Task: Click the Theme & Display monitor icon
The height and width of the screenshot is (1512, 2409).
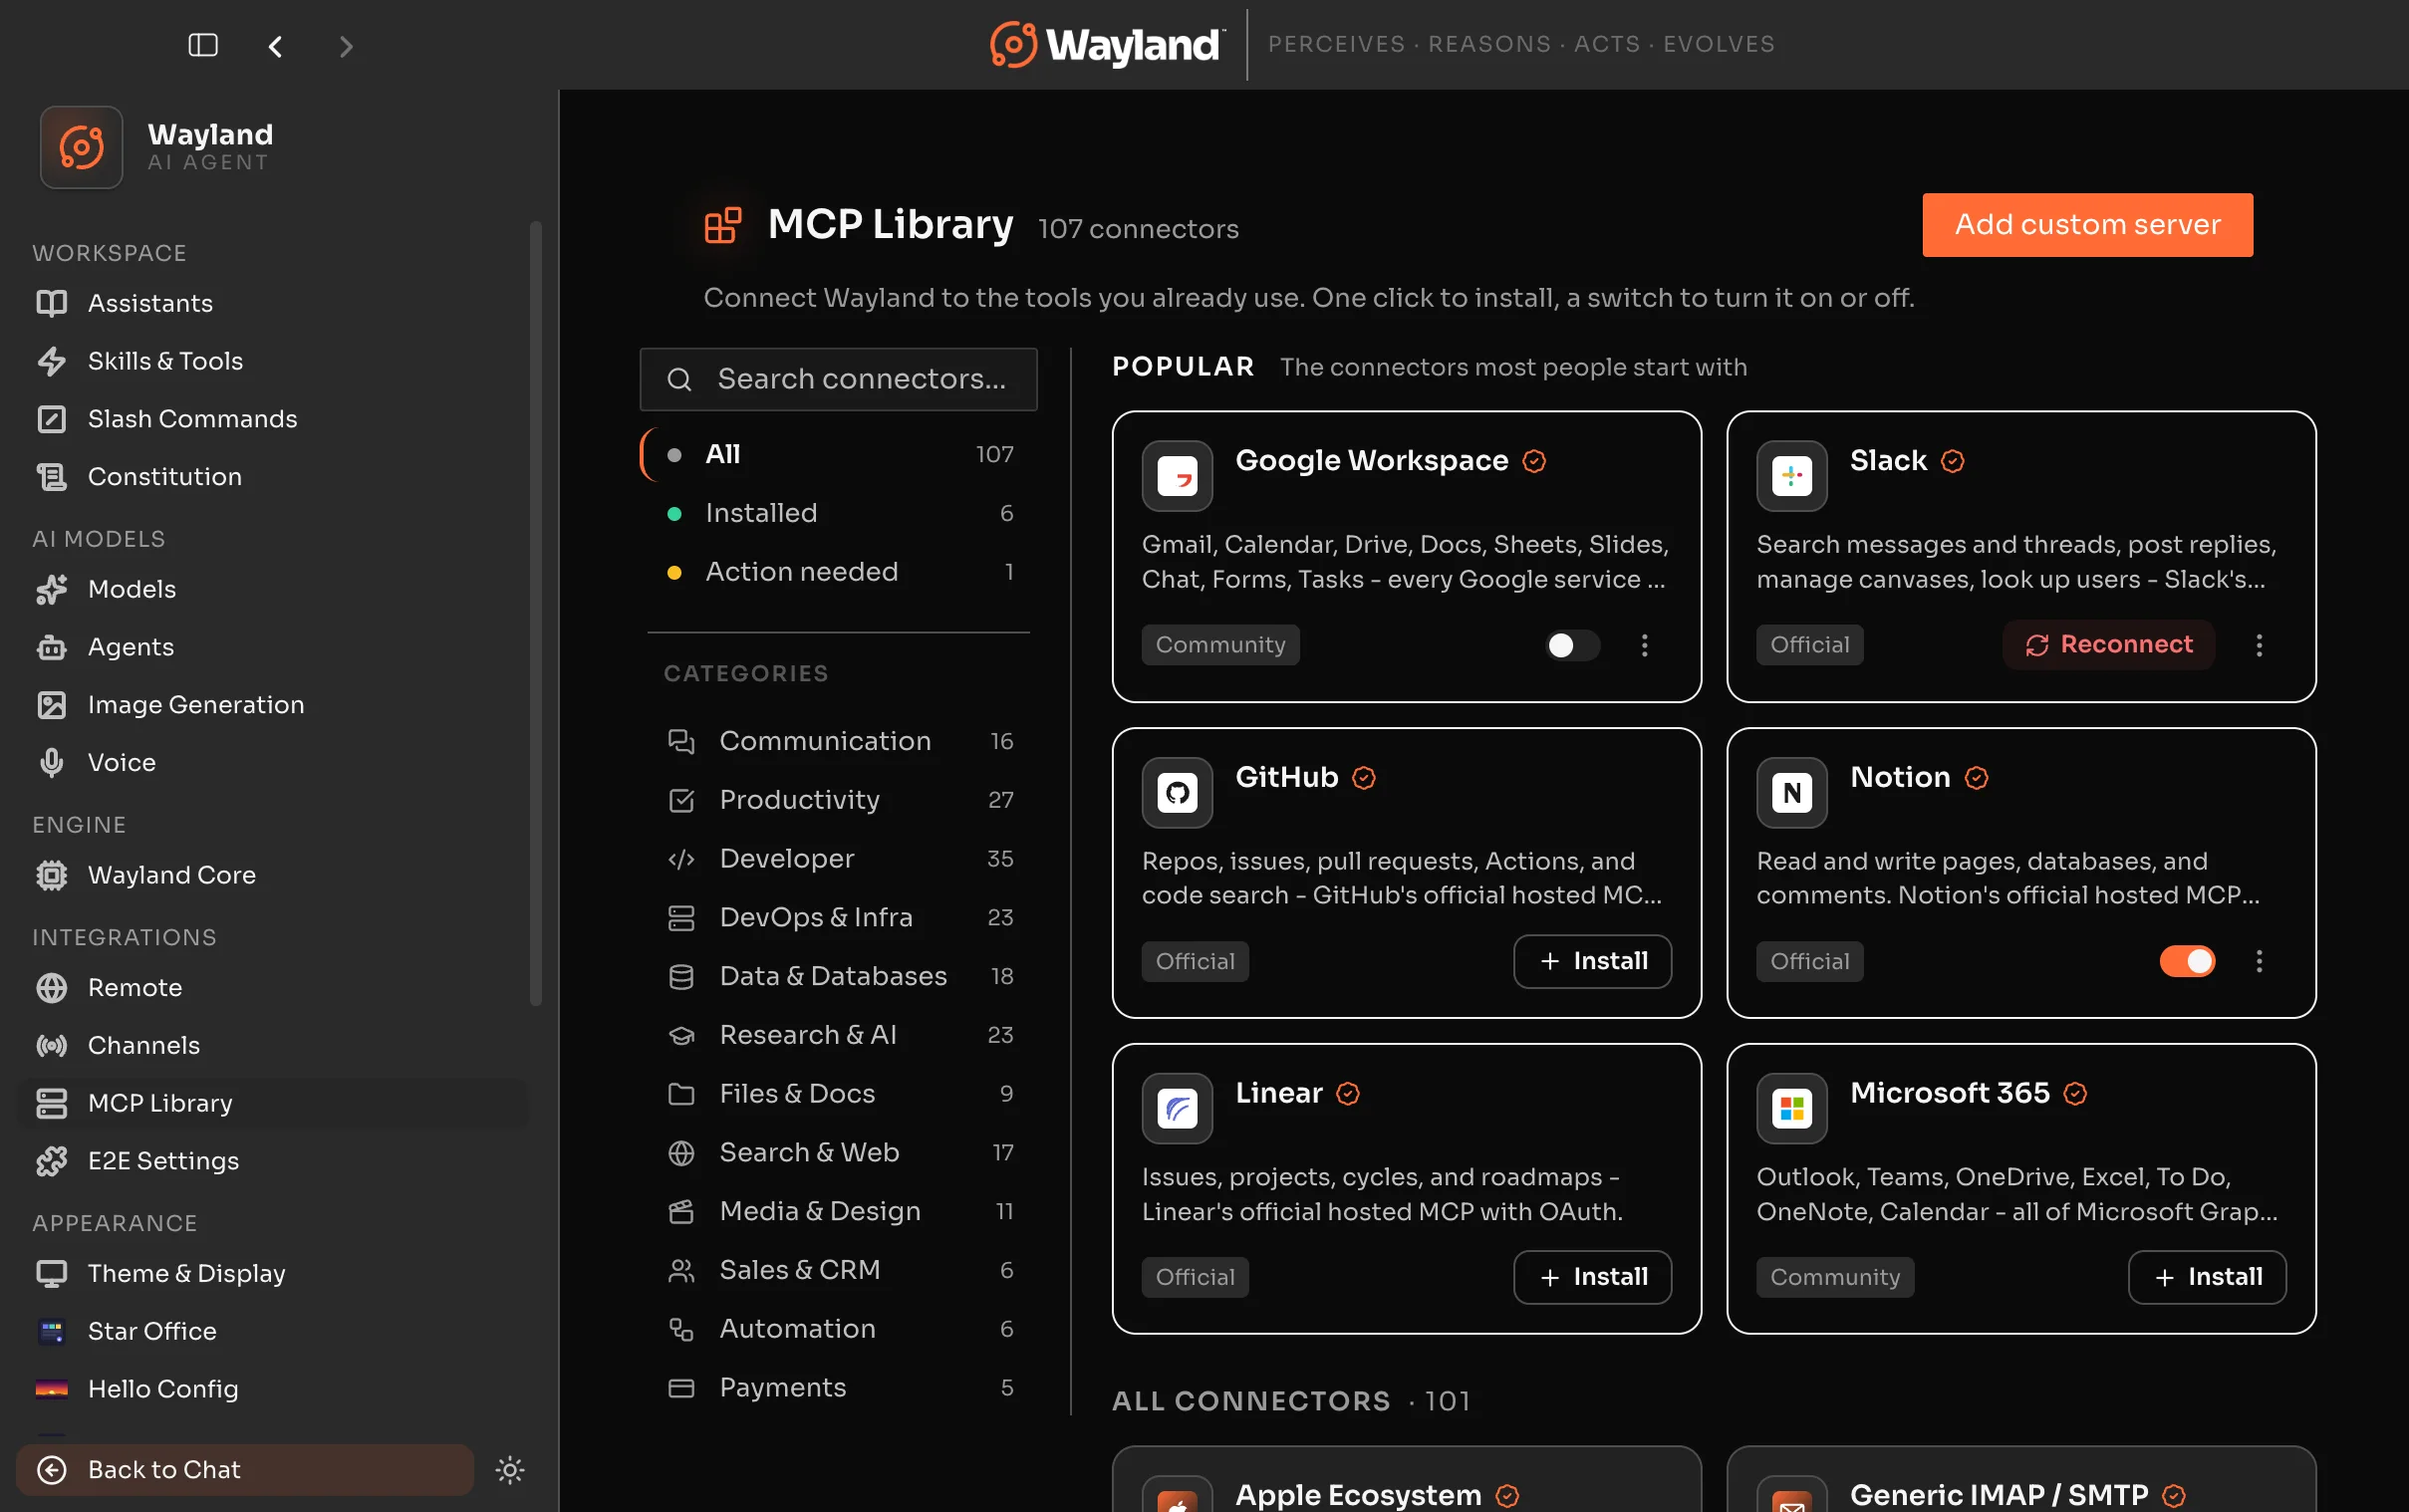Action: pos(51,1274)
